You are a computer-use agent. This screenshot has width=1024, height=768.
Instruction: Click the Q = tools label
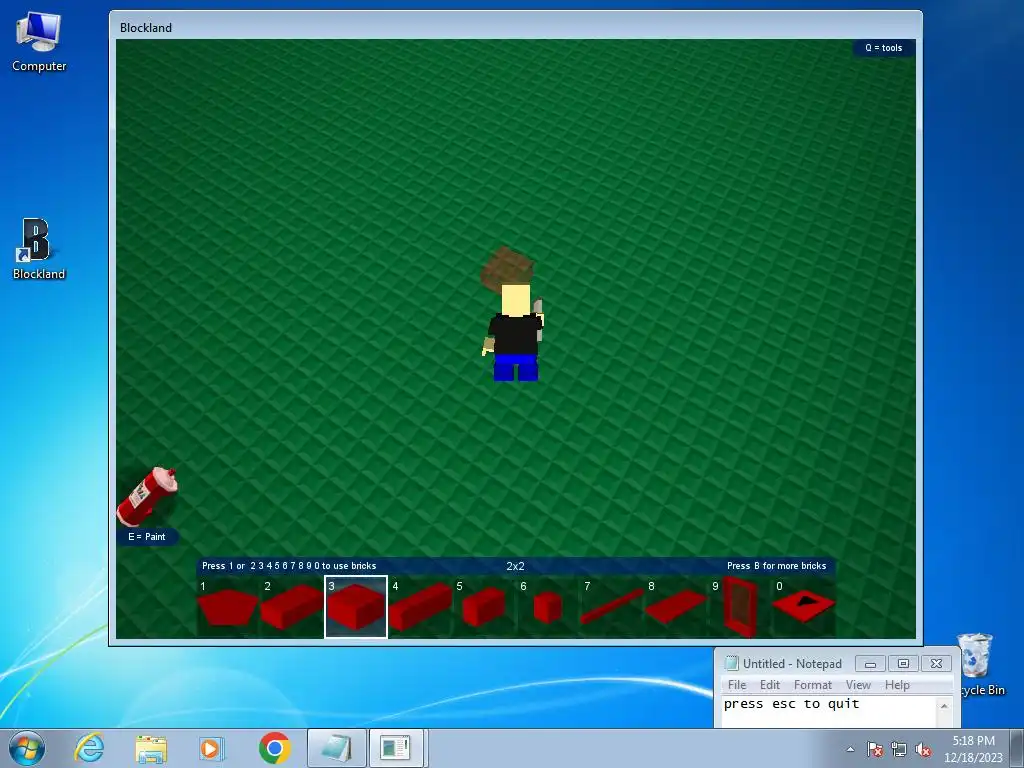click(x=884, y=48)
